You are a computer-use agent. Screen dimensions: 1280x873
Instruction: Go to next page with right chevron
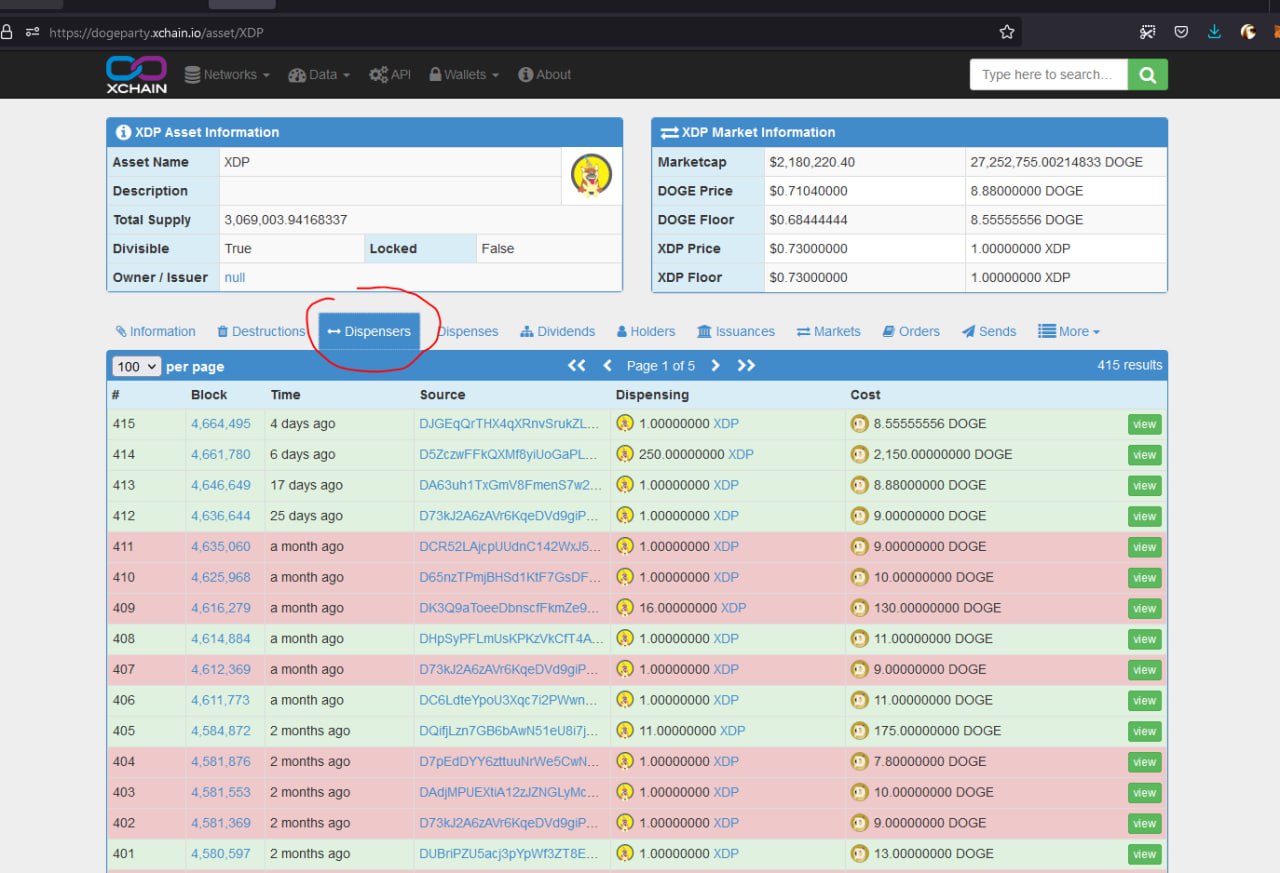tap(715, 366)
